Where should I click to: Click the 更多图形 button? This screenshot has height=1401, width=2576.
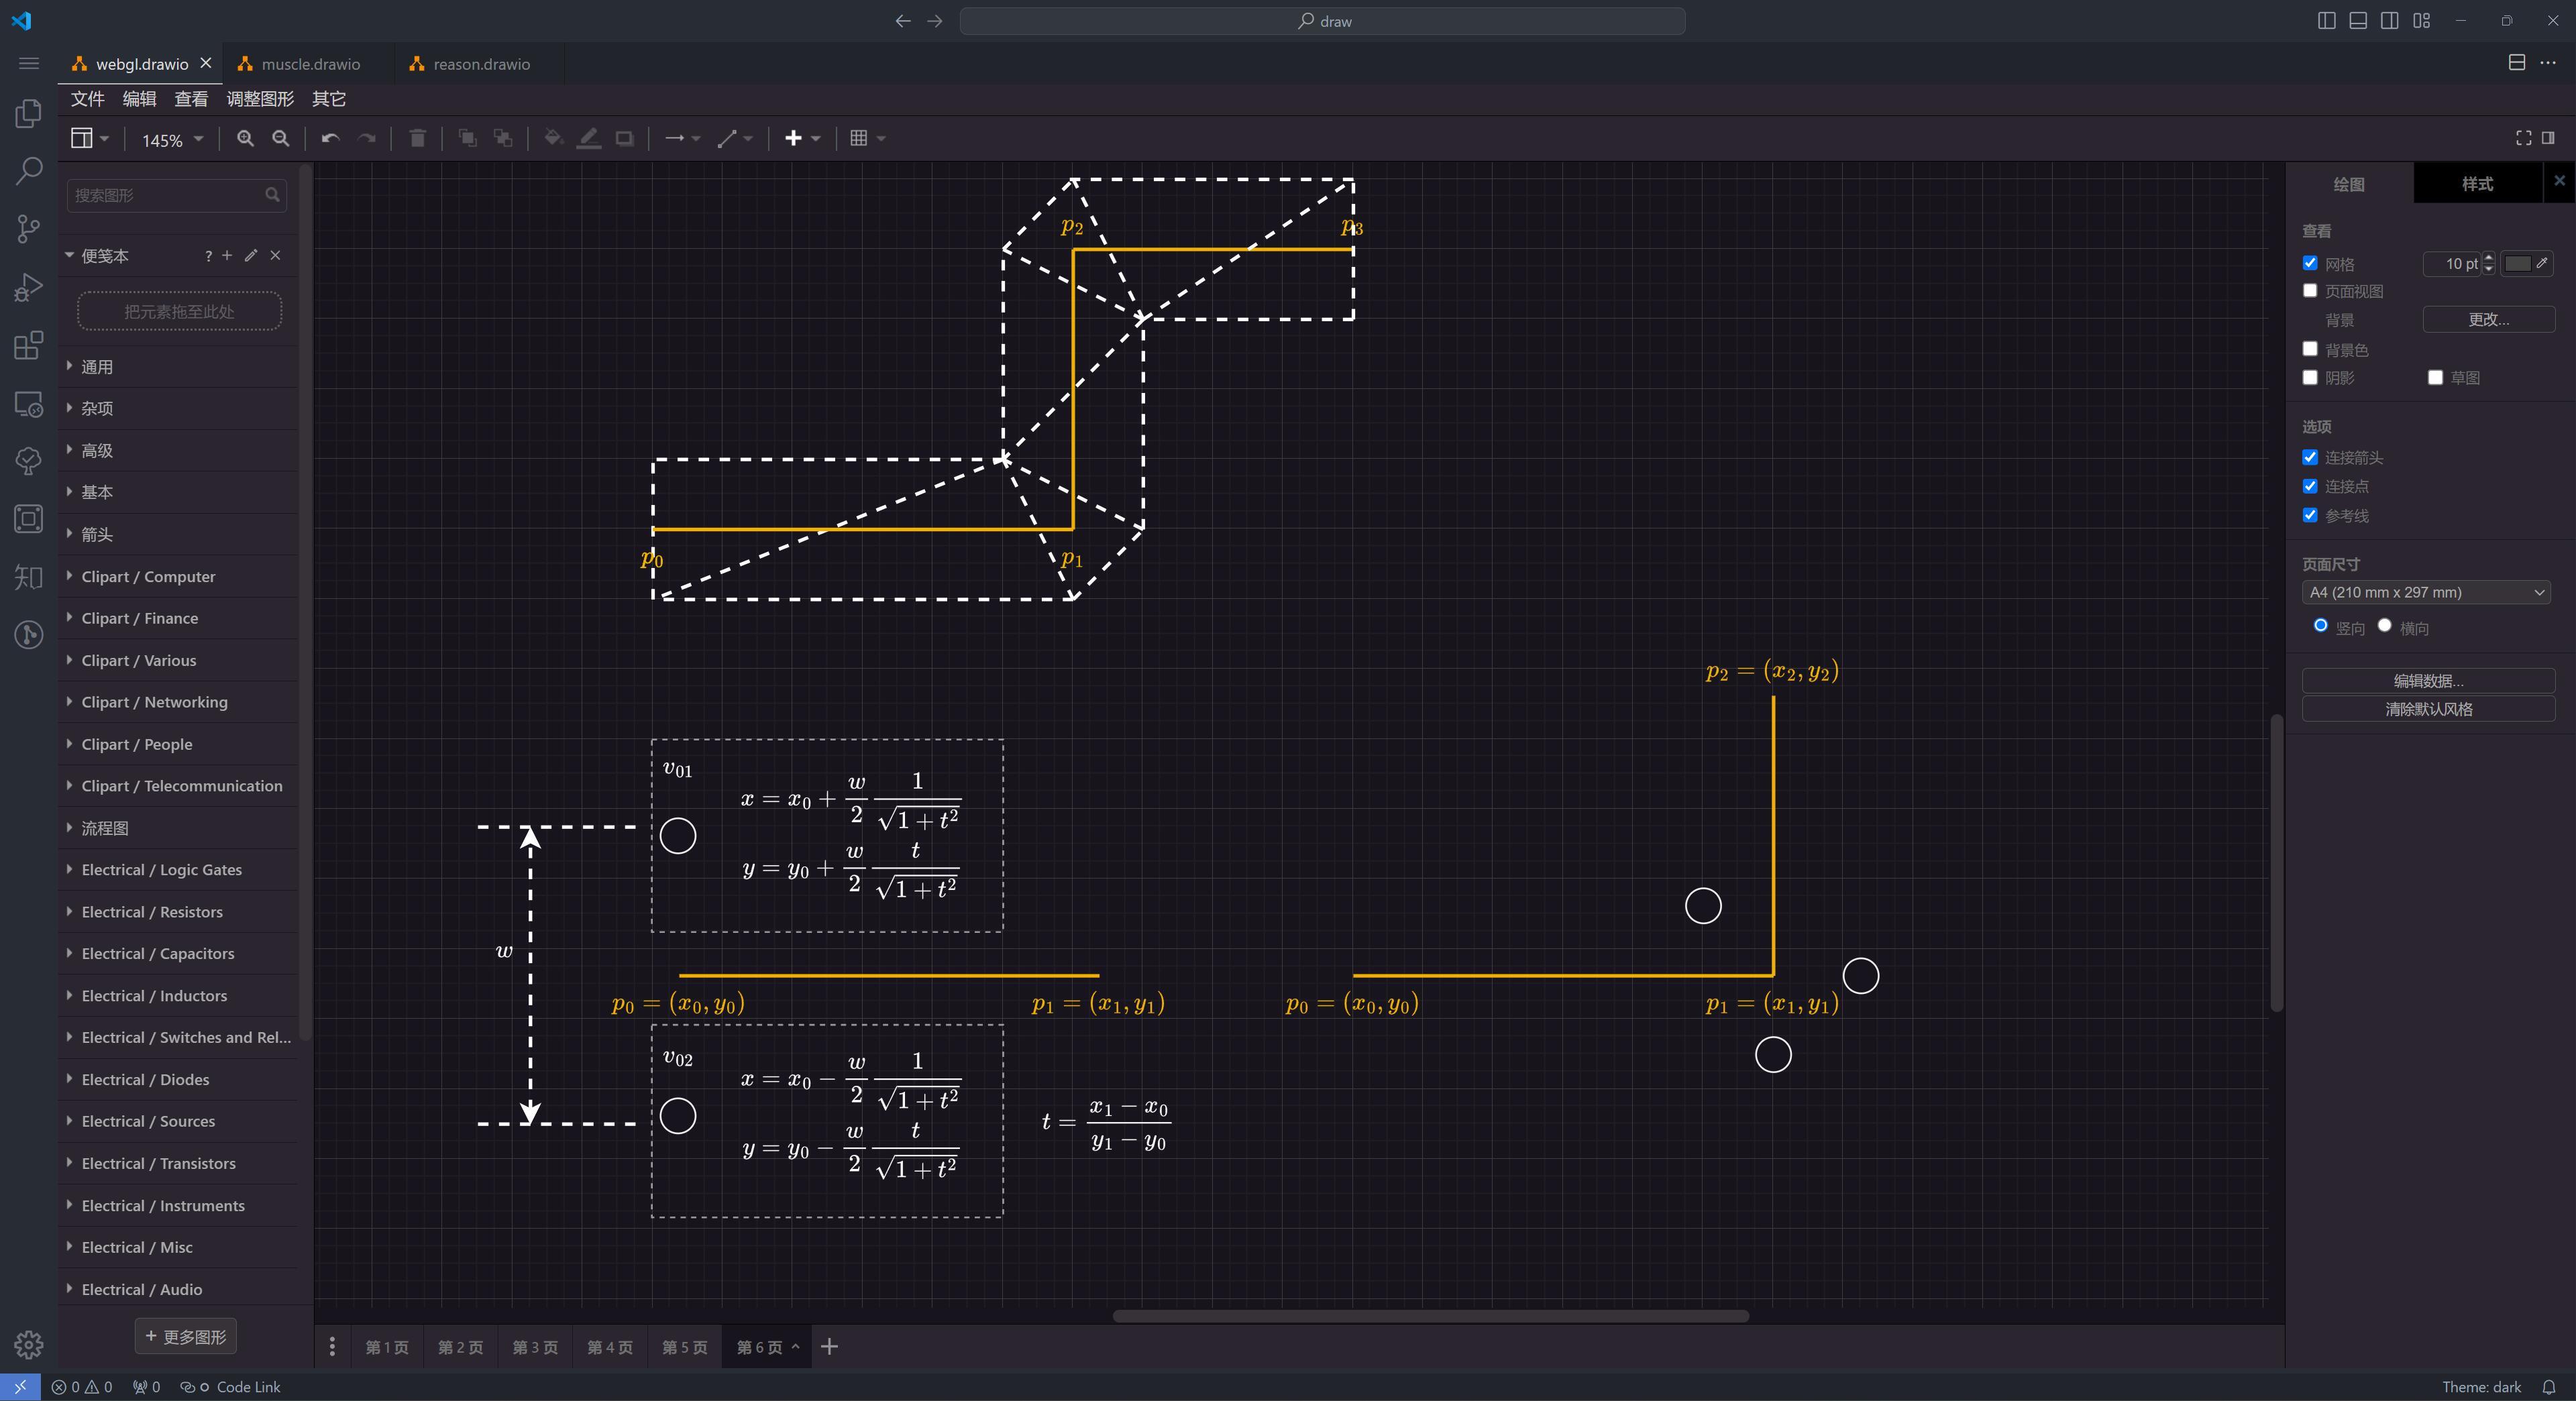click(x=186, y=1337)
